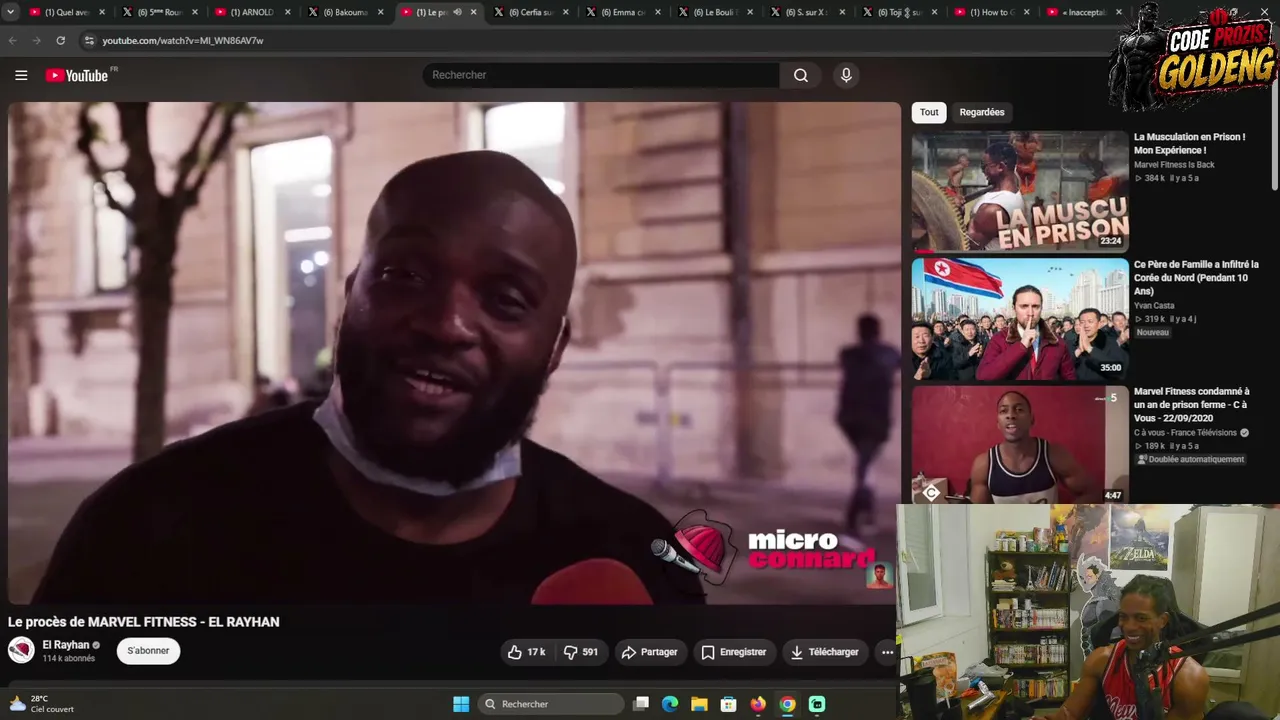Click the main video player
1280x720 pixels.
pos(454,353)
